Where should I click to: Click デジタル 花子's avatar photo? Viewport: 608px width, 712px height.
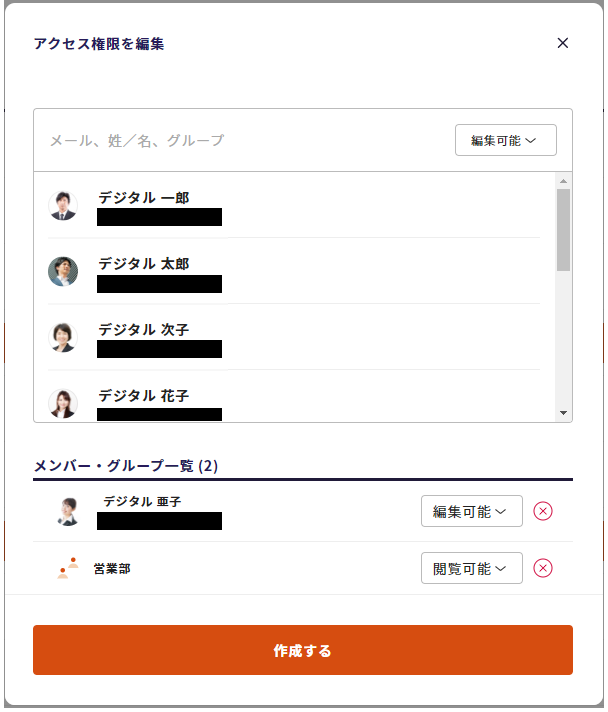point(63,403)
